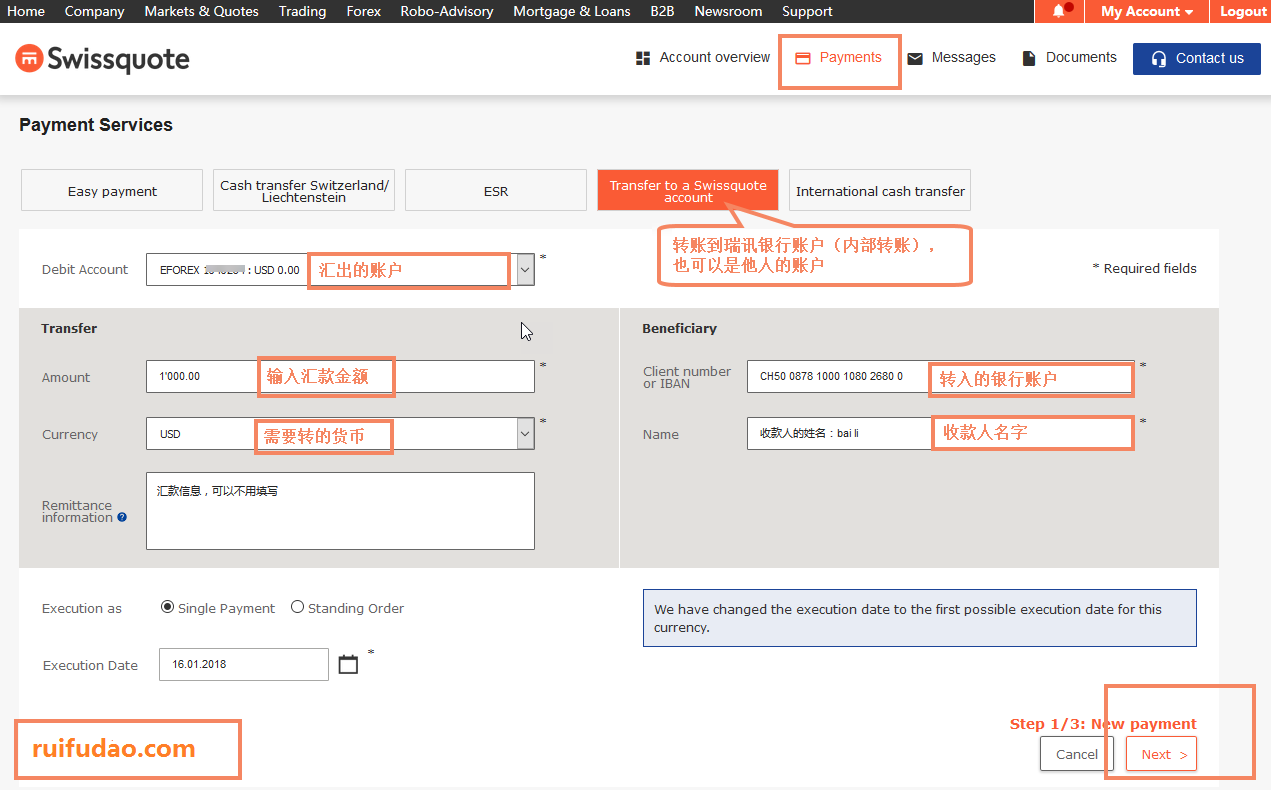
Task: Click the Beneficiary section heading
Action: coord(680,328)
